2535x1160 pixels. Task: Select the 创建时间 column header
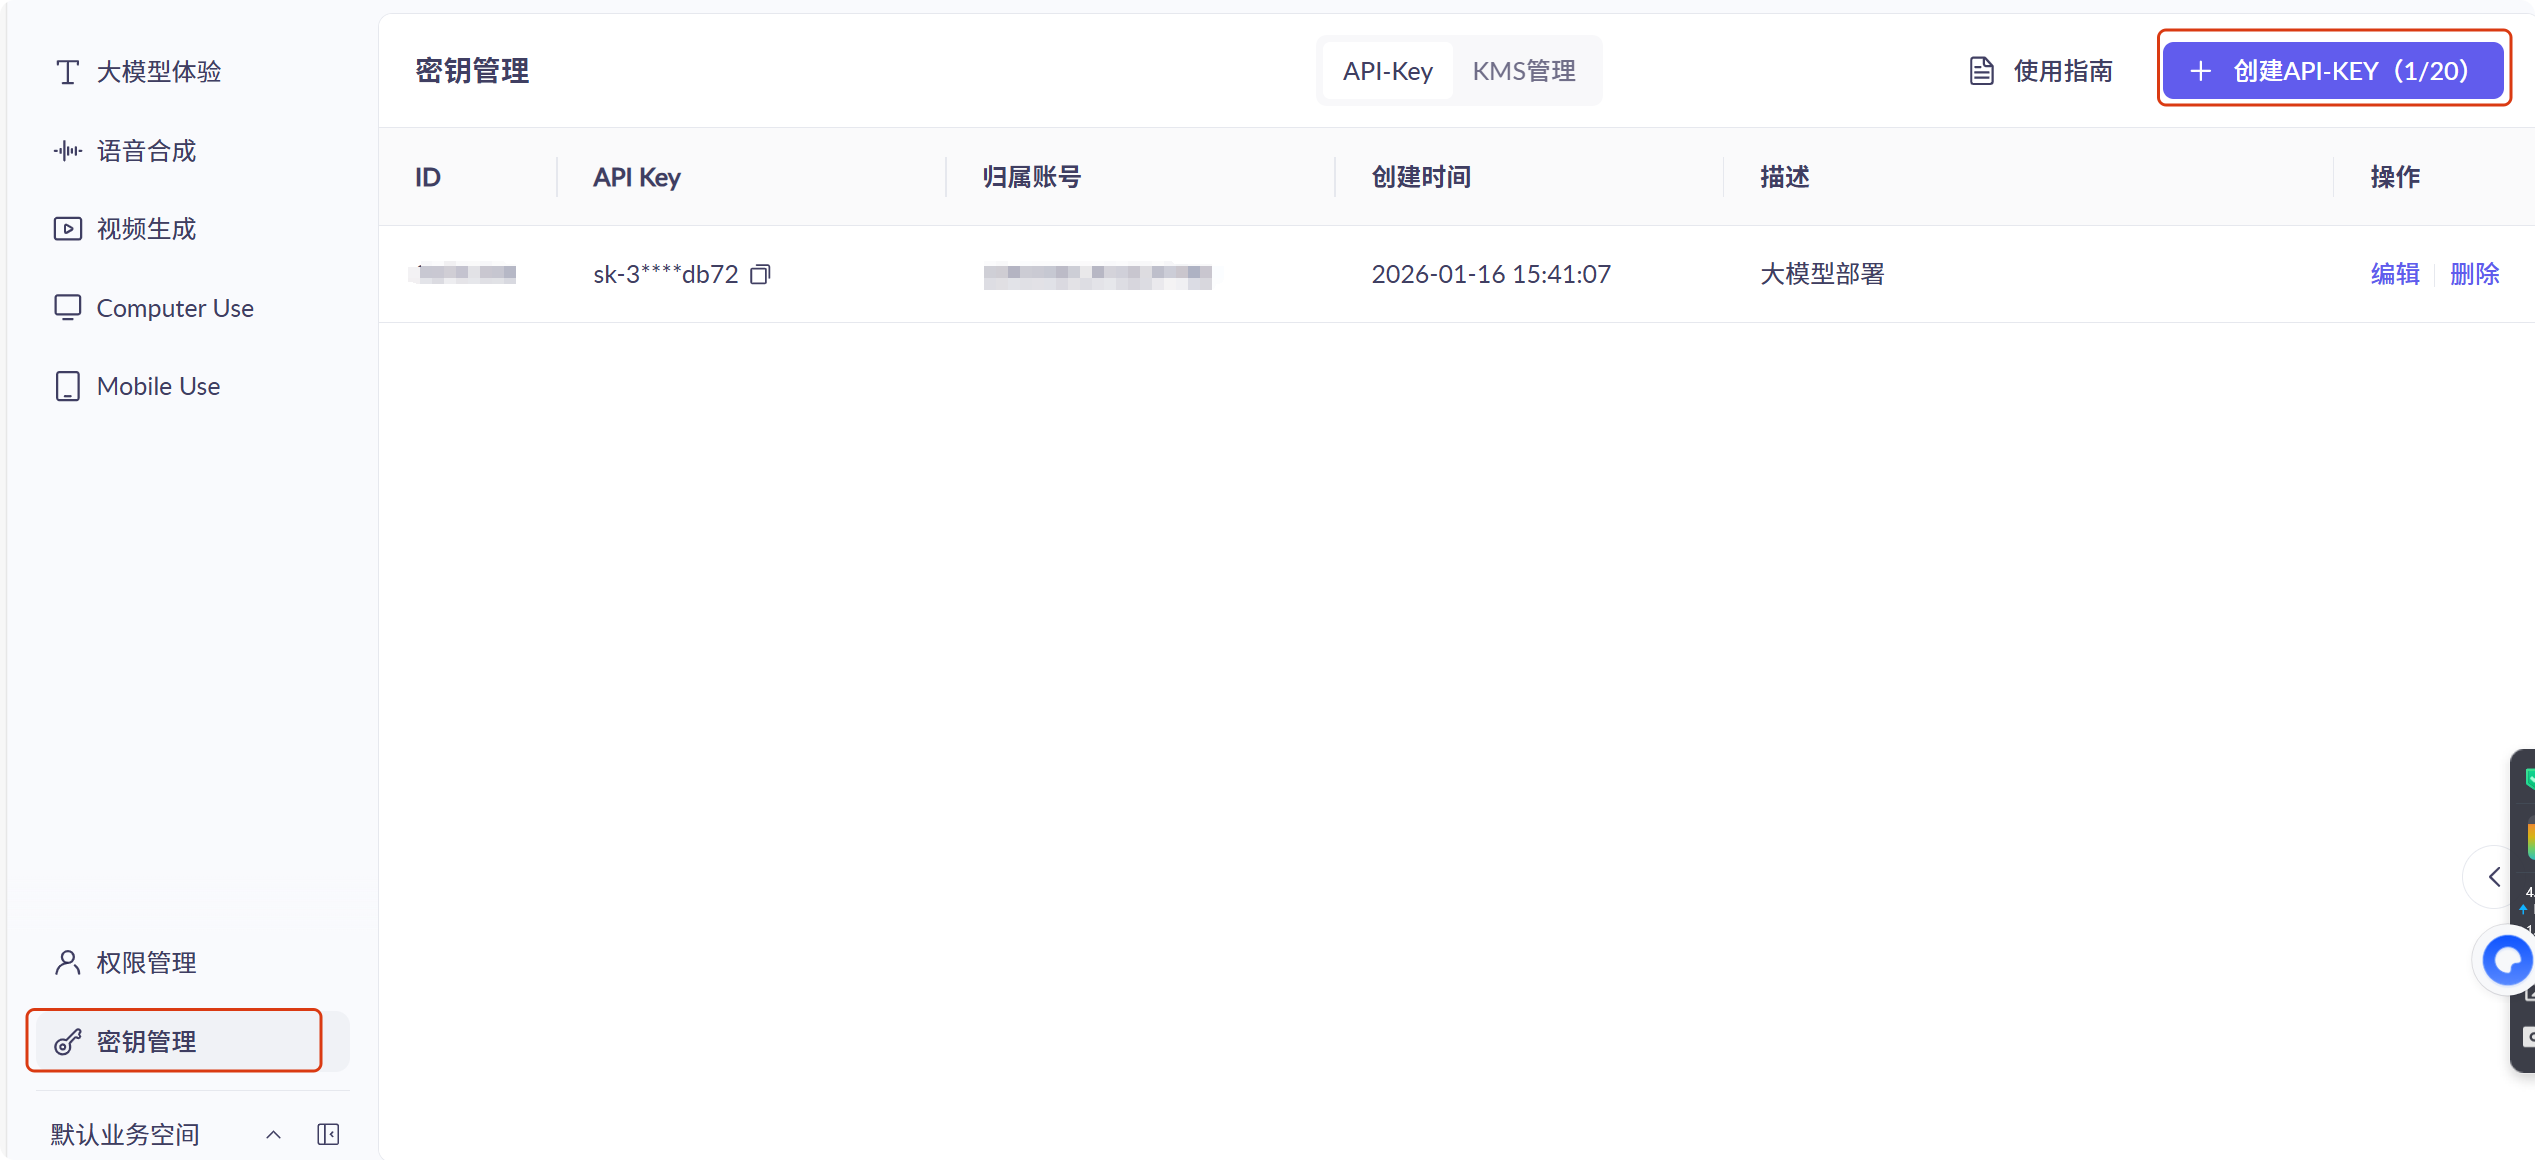click(1421, 177)
